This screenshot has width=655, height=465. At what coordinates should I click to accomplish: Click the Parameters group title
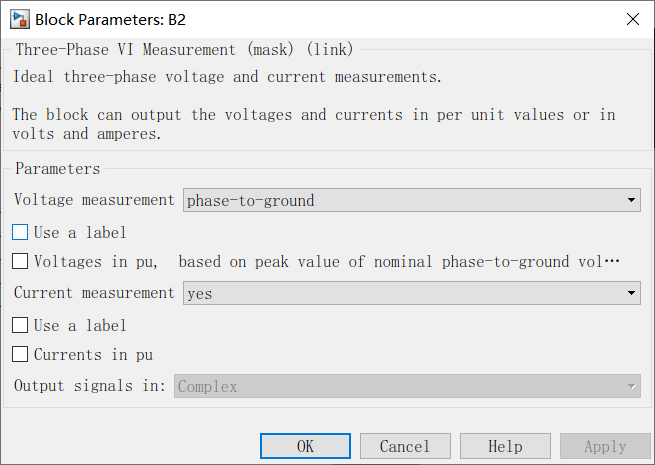point(58,168)
